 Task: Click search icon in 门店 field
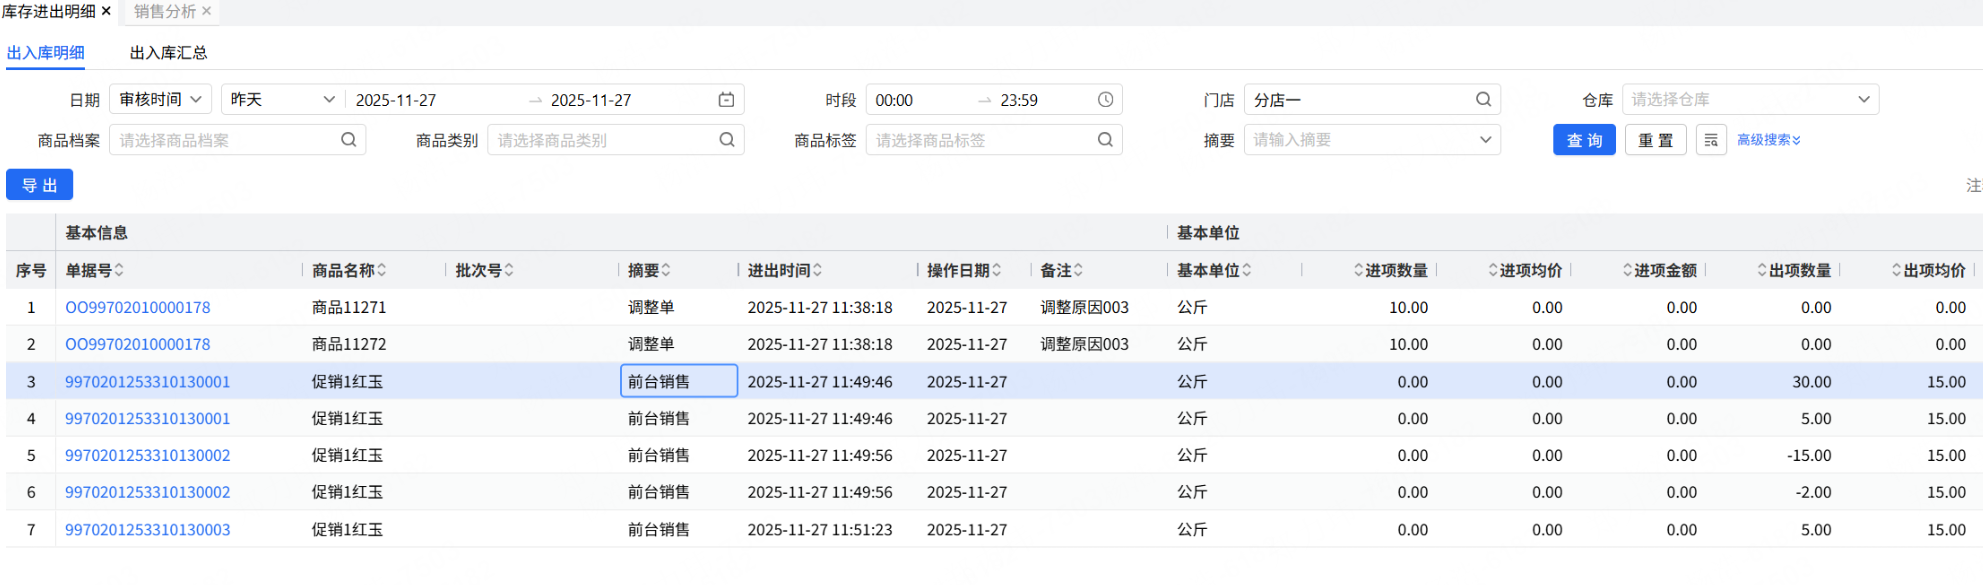pyautogui.click(x=1483, y=100)
